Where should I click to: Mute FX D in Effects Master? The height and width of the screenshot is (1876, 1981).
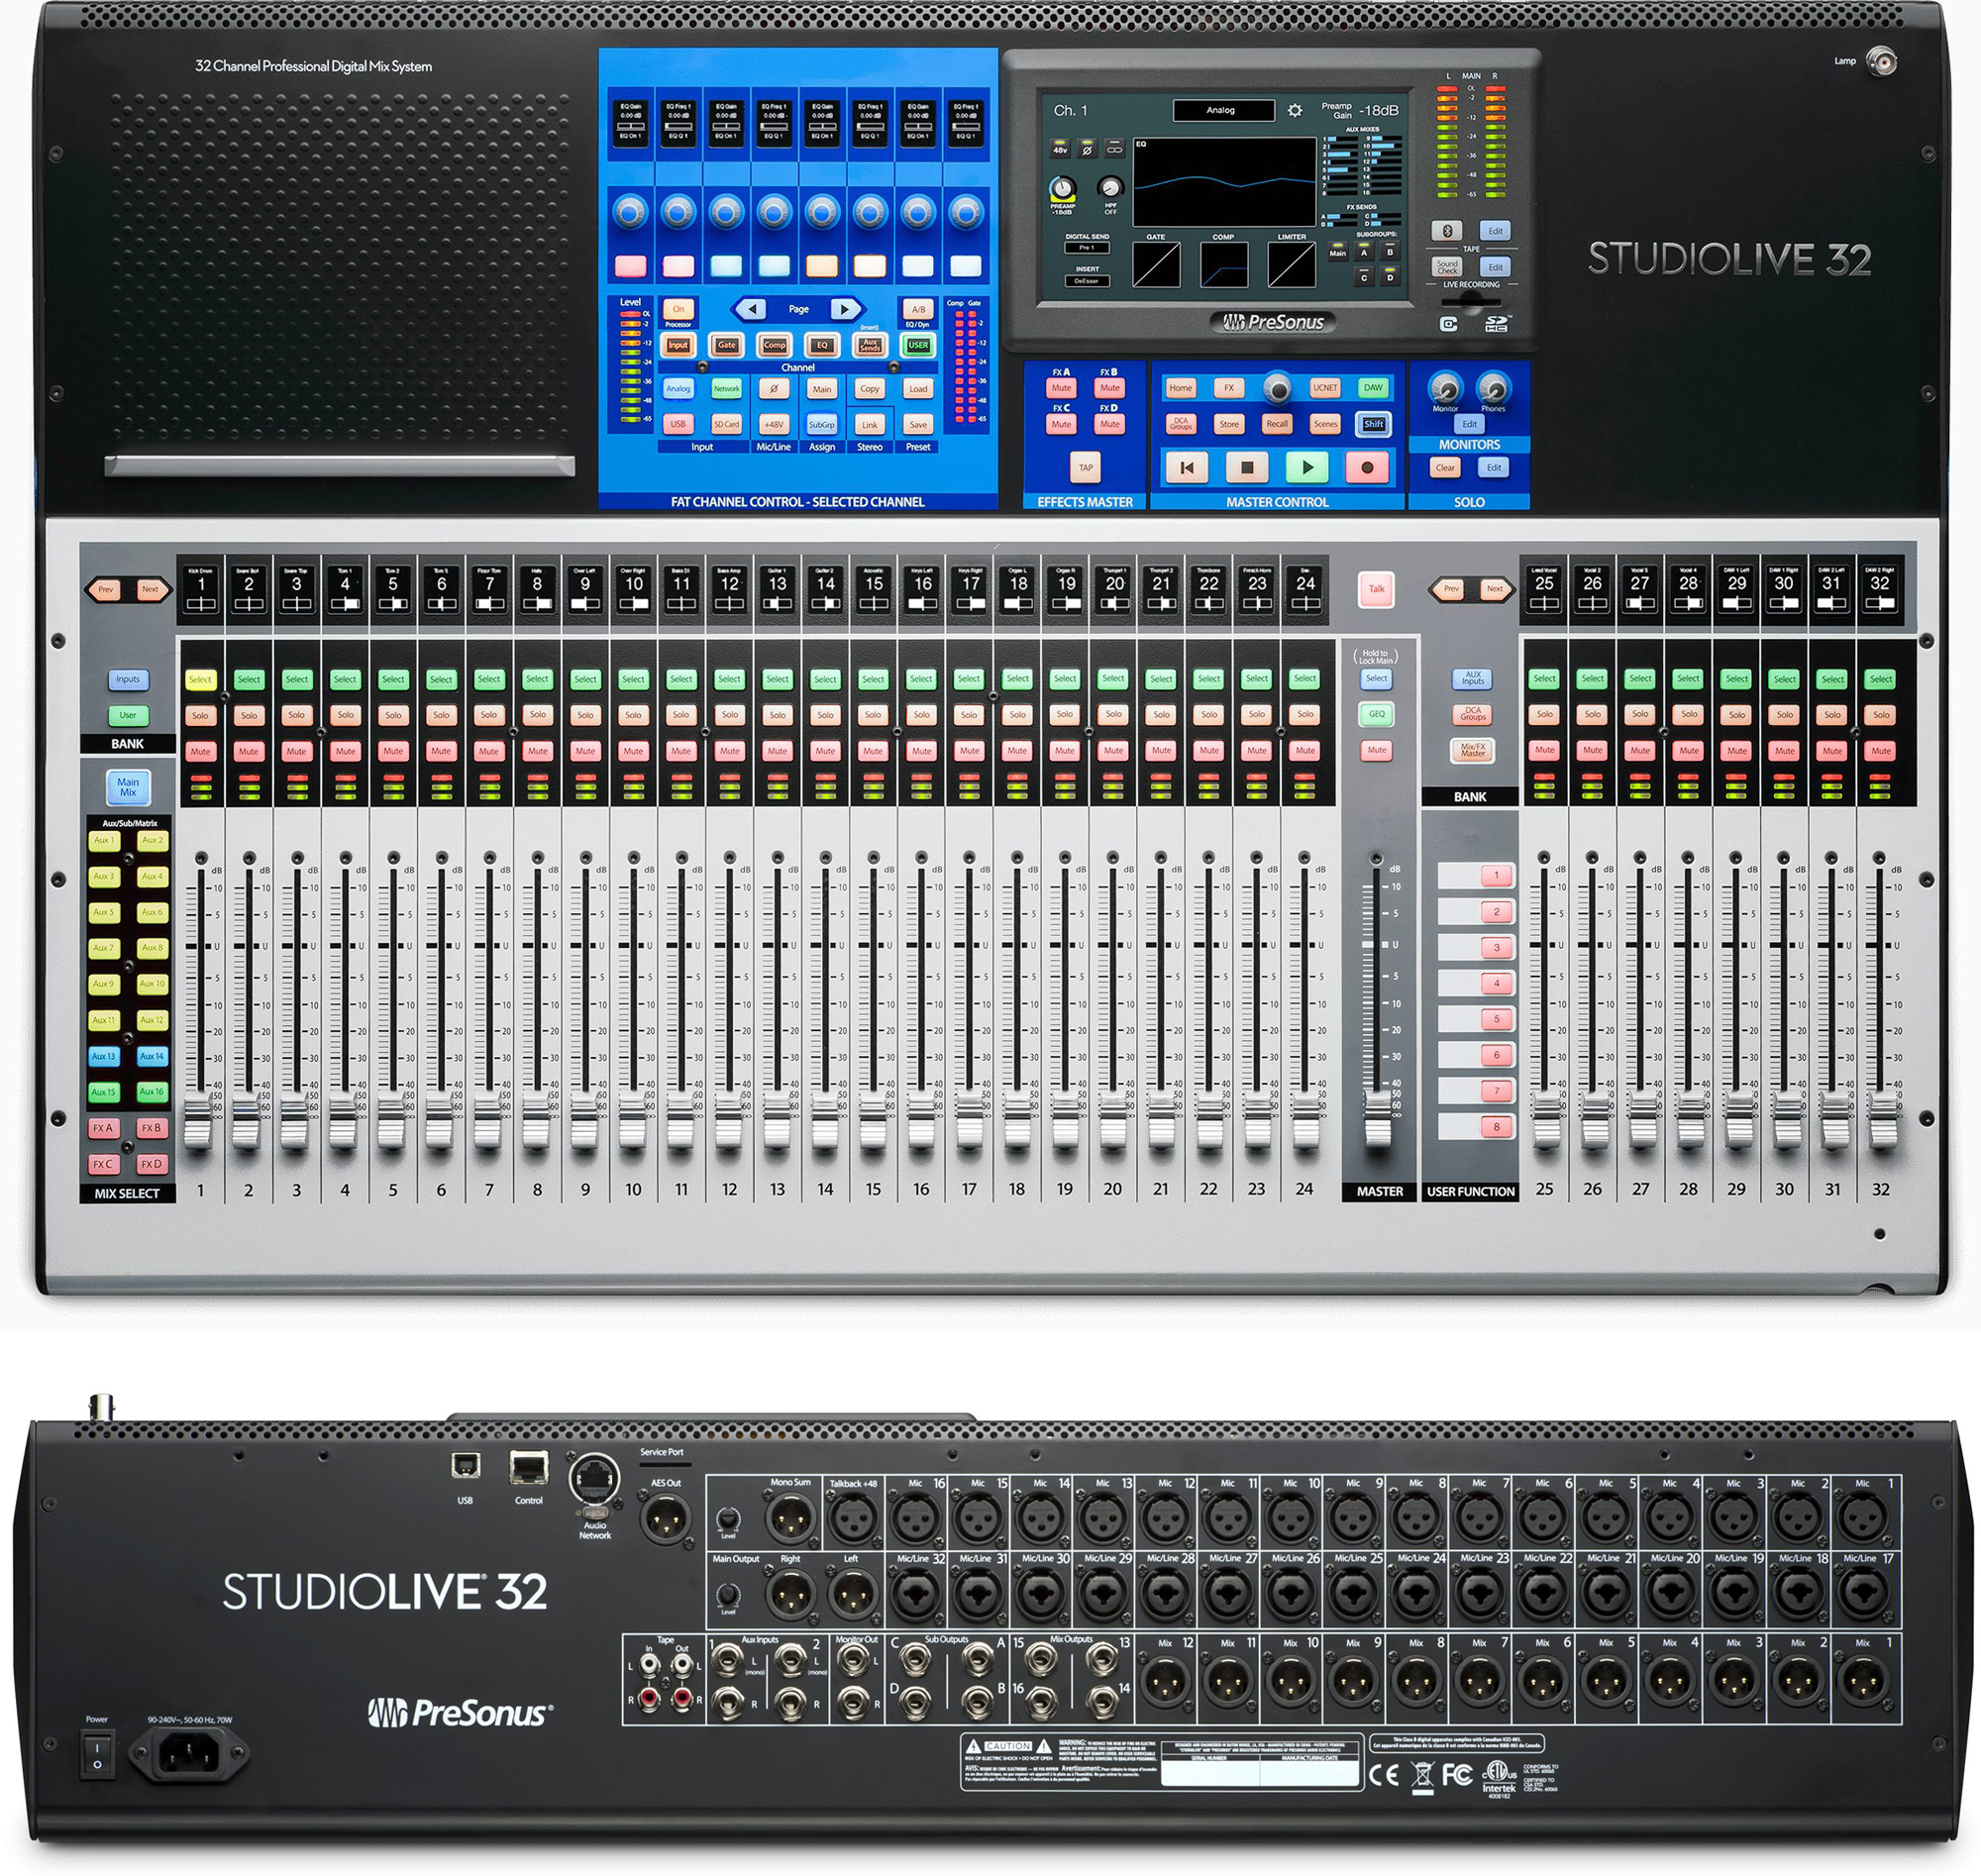tap(1109, 424)
